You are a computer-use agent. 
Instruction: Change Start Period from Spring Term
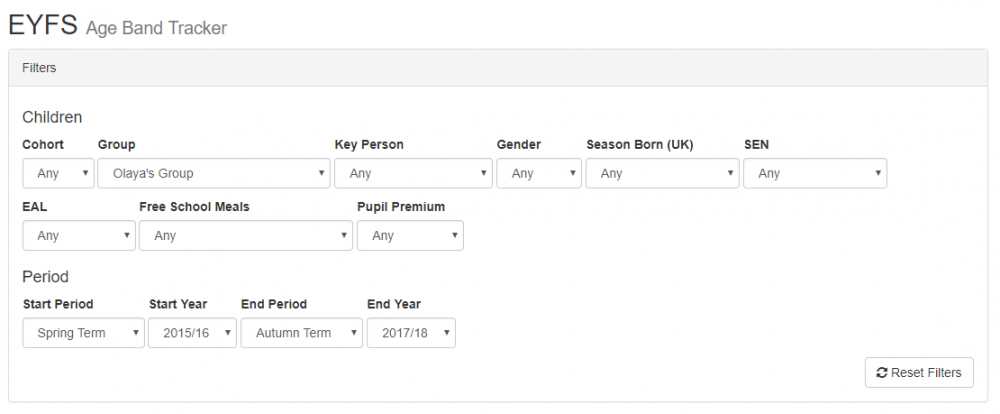(83, 333)
